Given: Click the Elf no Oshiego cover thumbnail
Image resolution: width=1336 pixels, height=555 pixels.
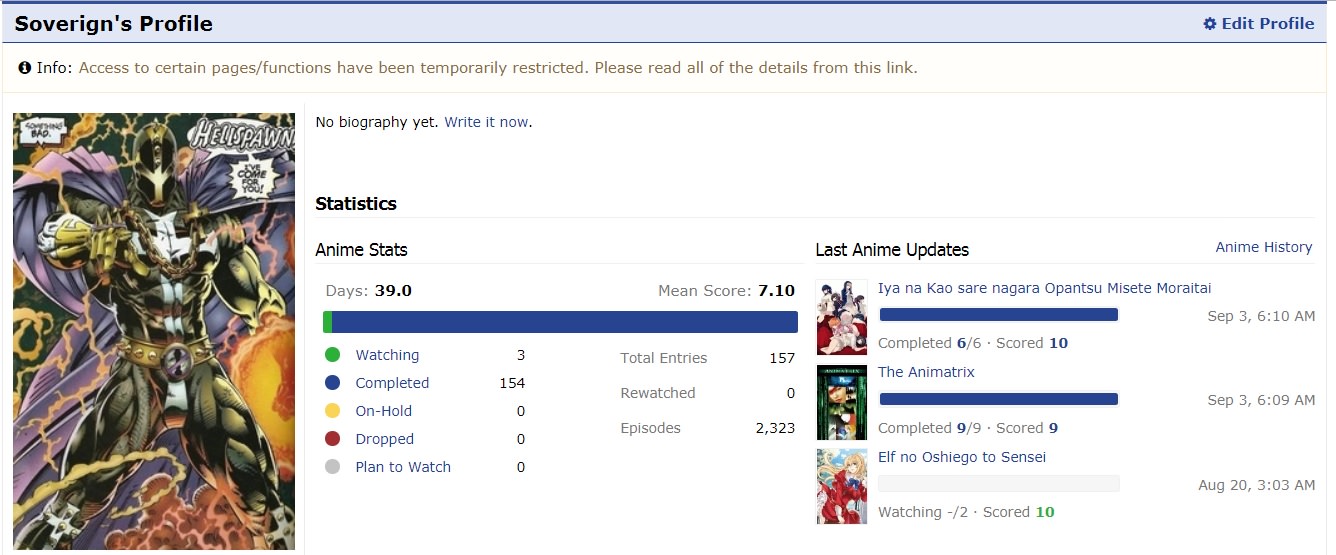Looking at the screenshot, I should (841, 487).
